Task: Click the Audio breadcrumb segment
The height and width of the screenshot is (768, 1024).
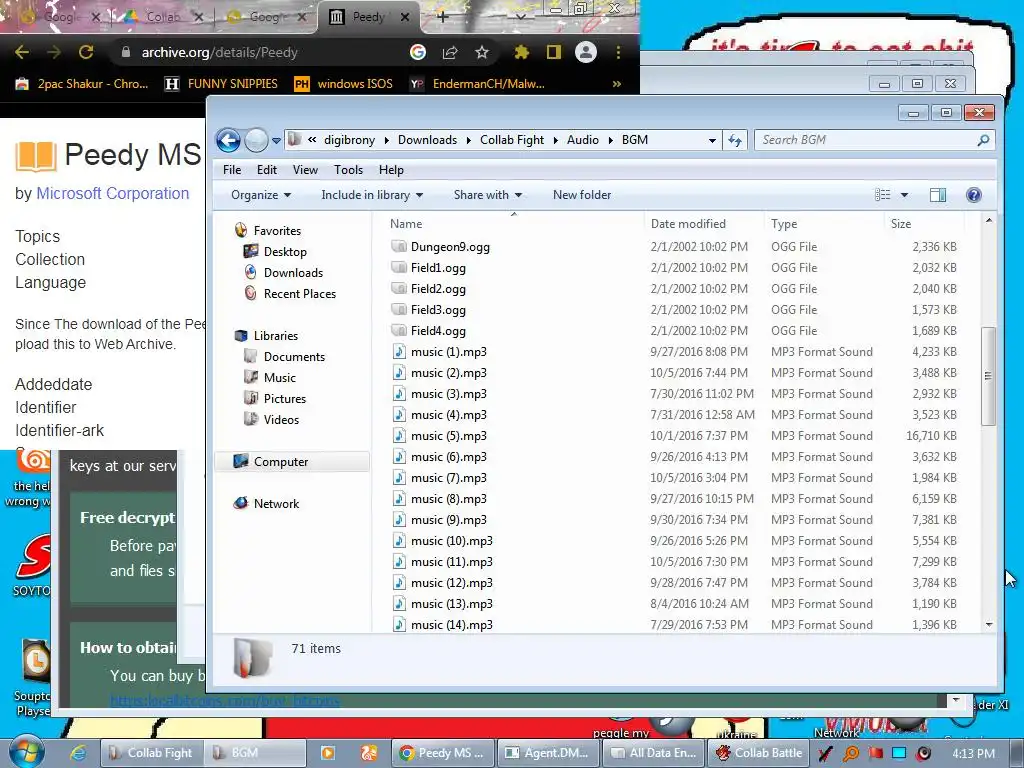Action: point(583,140)
